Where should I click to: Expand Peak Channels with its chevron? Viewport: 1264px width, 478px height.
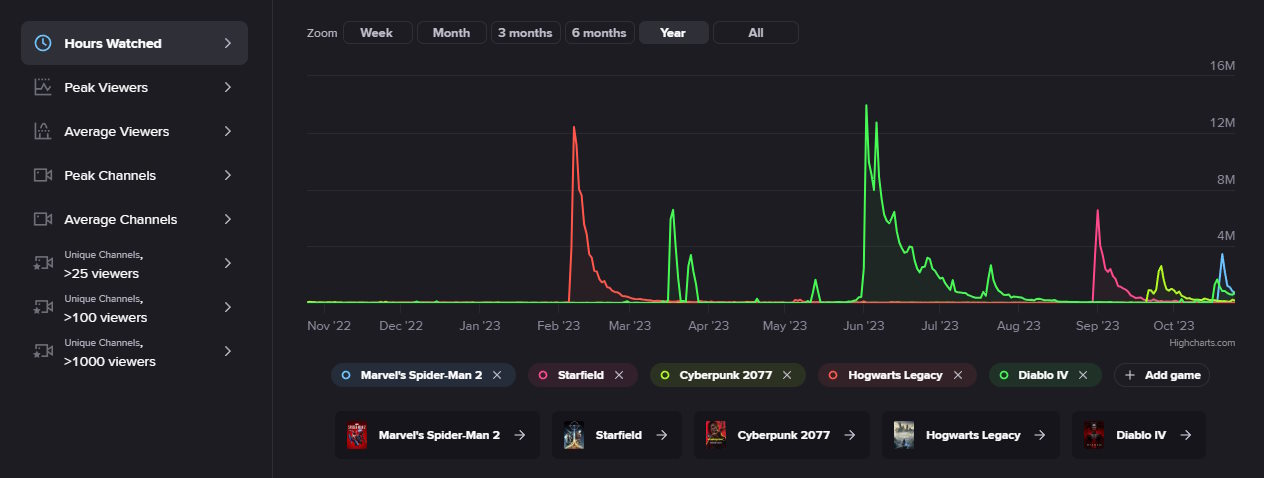coord(228,175)
